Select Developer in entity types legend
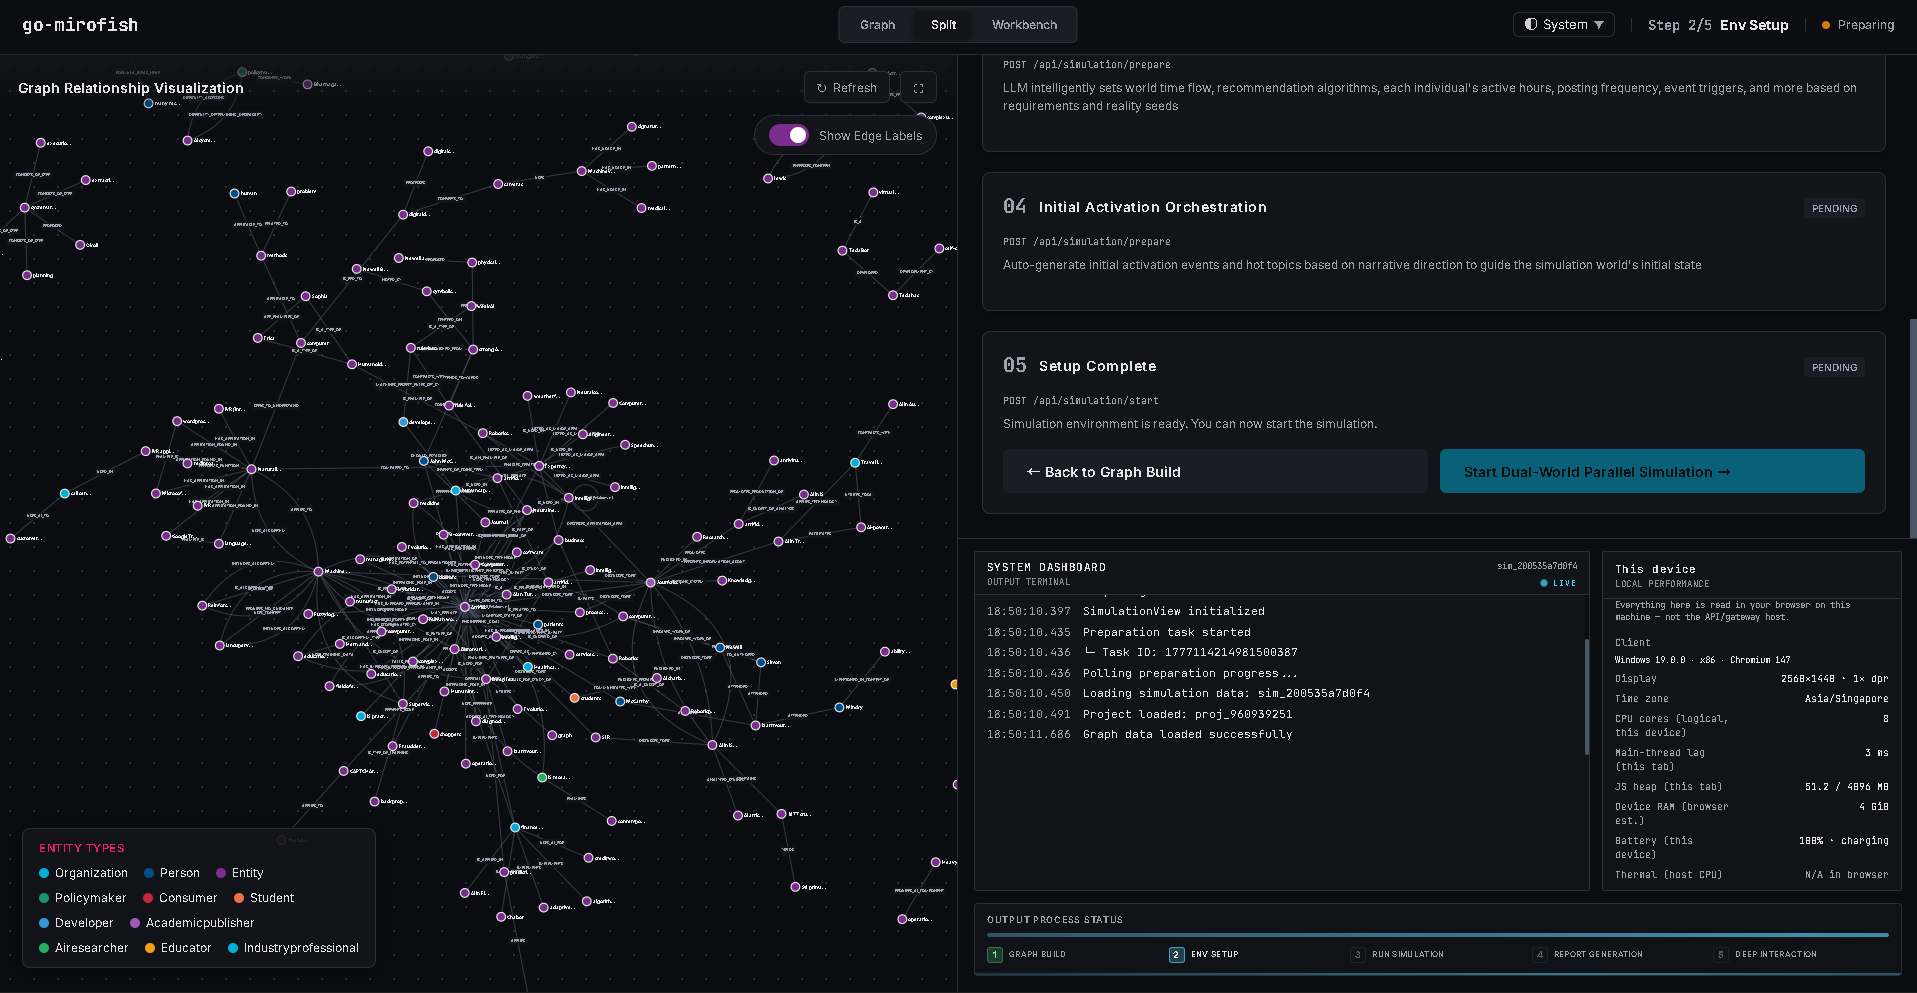Viewport: 1917px width, 993px height. (x=76, y=923)
